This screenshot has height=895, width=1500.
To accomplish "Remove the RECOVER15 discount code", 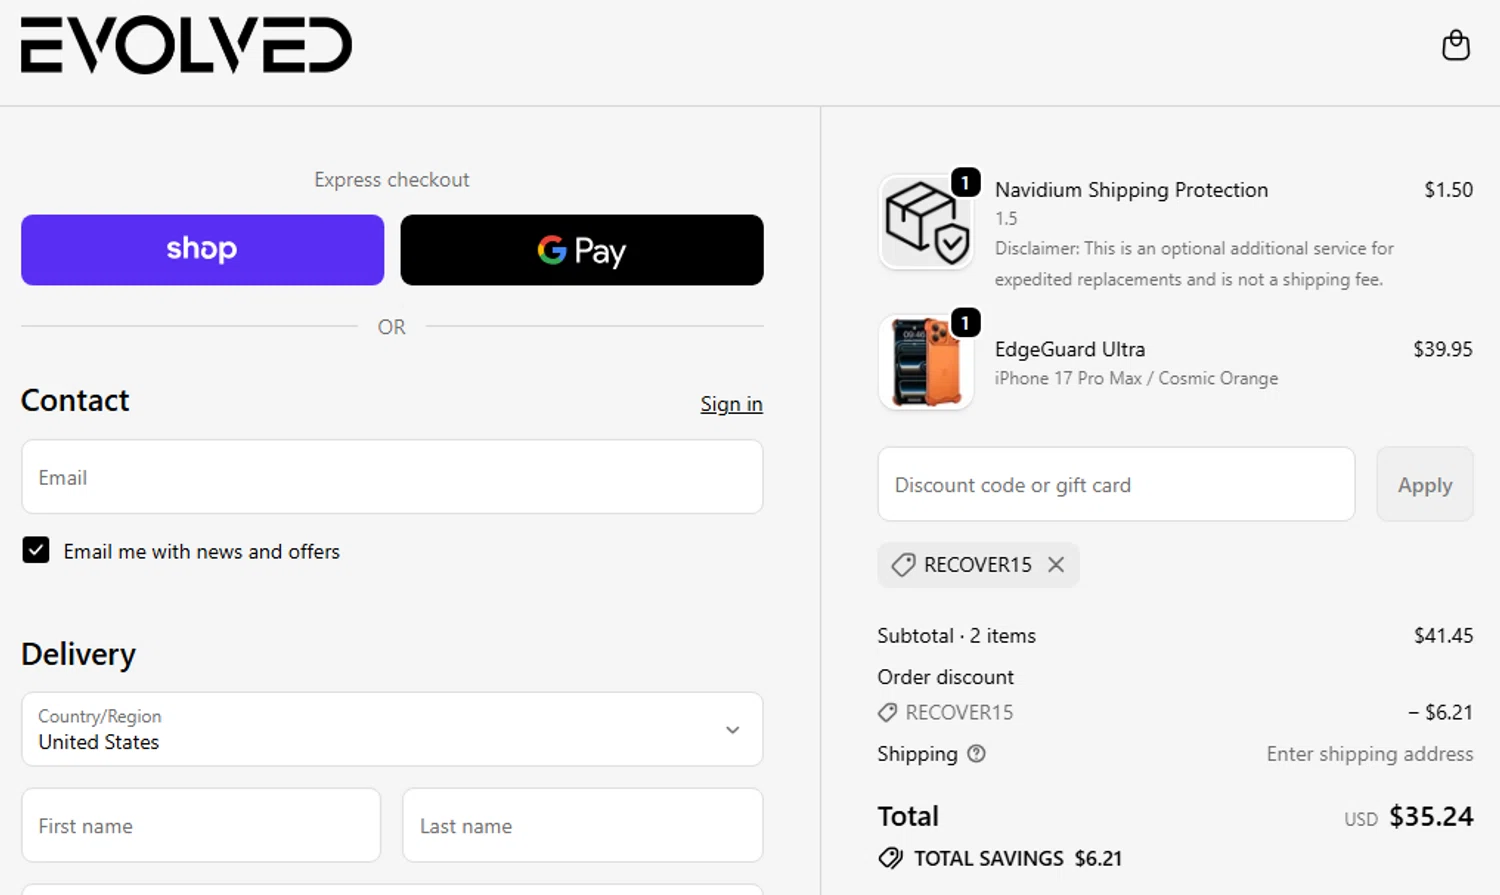I will click(1056, 565).
